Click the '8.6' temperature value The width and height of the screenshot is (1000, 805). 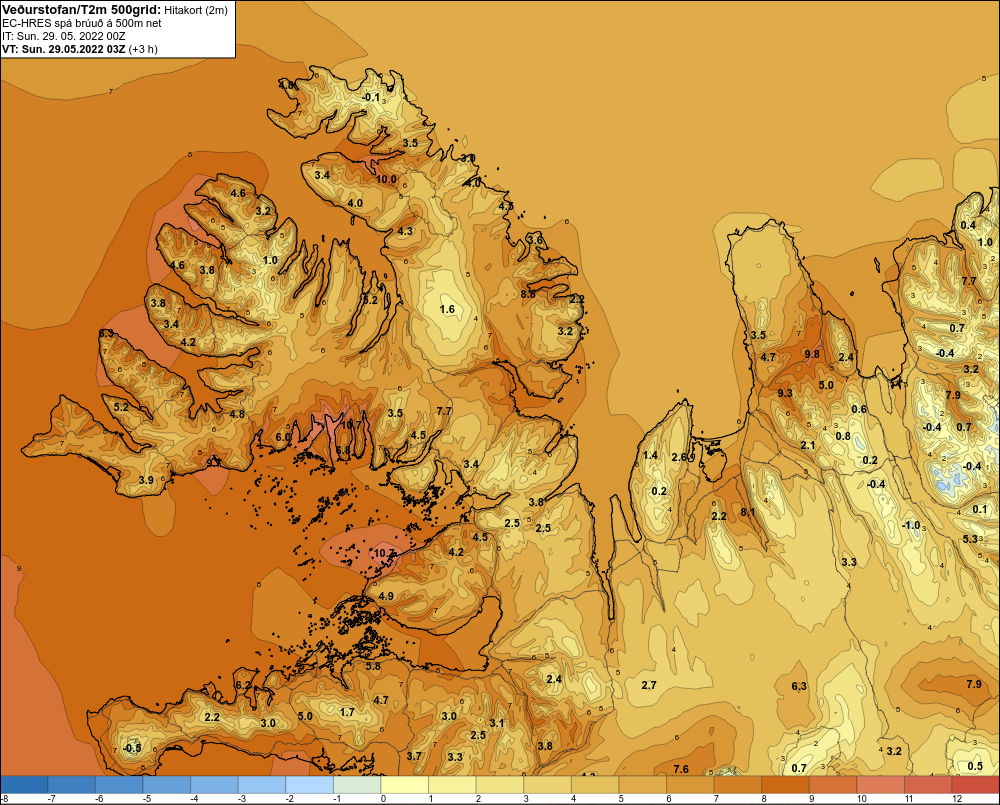pos(528,294)
